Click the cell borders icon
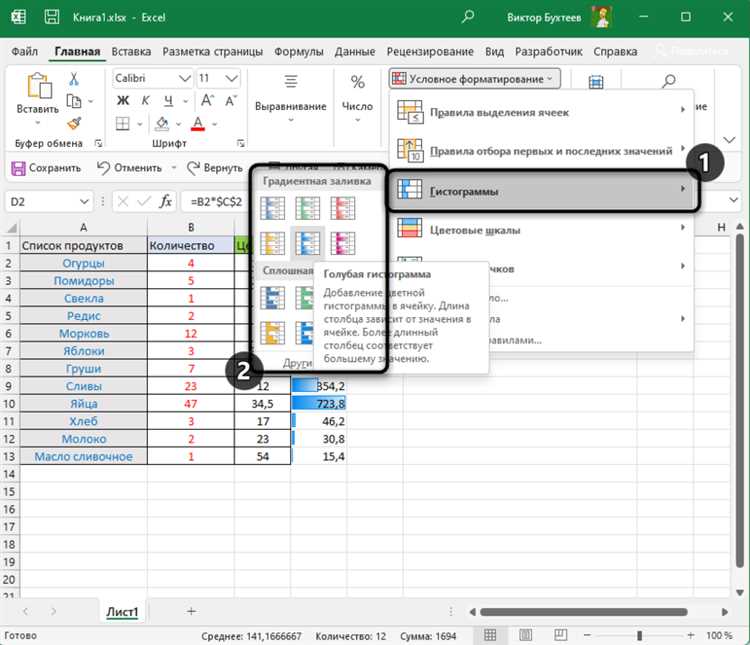750x645 pixels. point(123,124)
